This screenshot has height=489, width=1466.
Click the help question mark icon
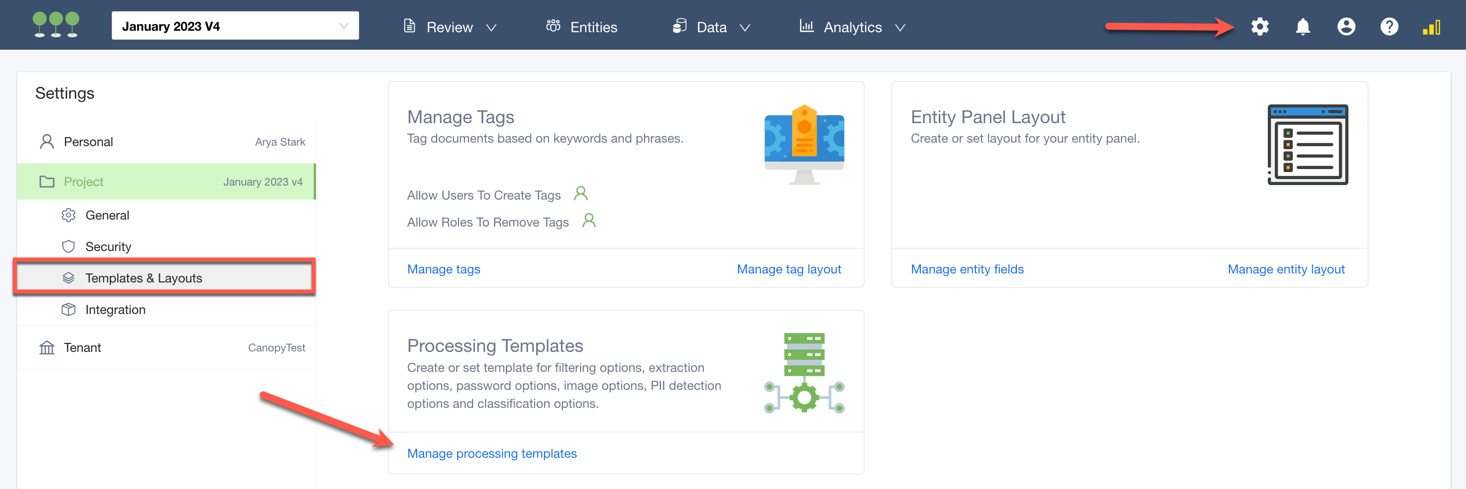[1389, 27]
